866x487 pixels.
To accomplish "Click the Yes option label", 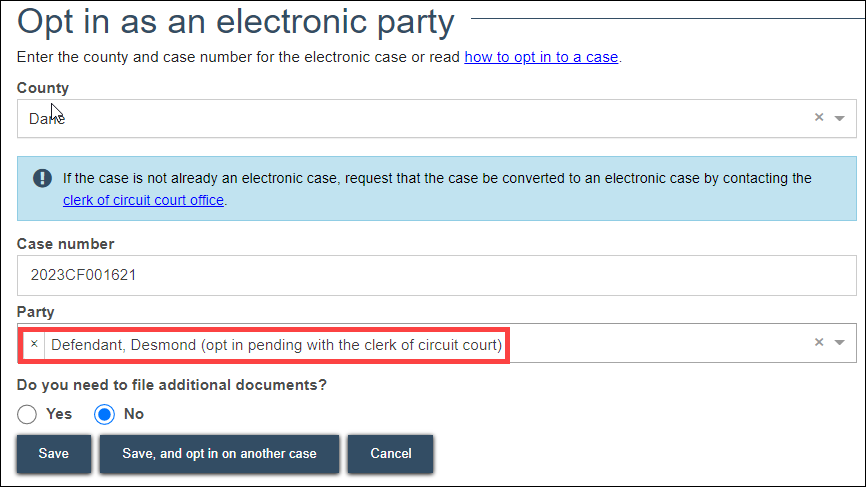I will [x=59, y=414].
